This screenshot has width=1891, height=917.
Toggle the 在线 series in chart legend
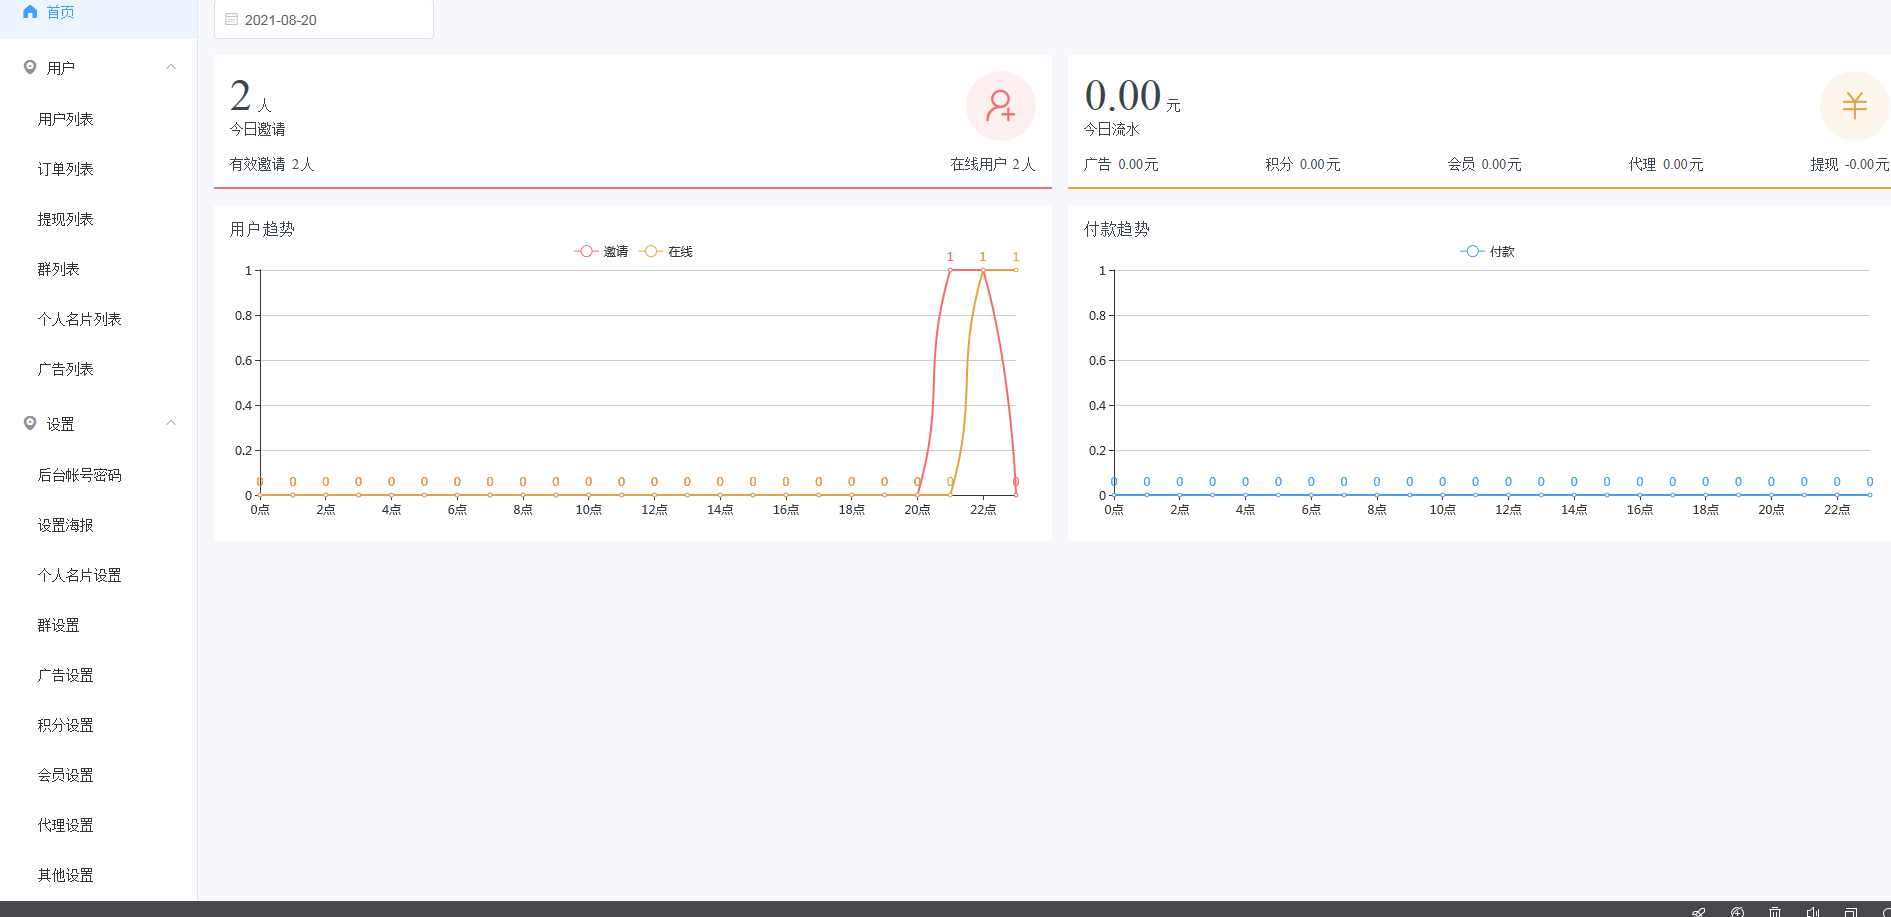coord(667,251)
